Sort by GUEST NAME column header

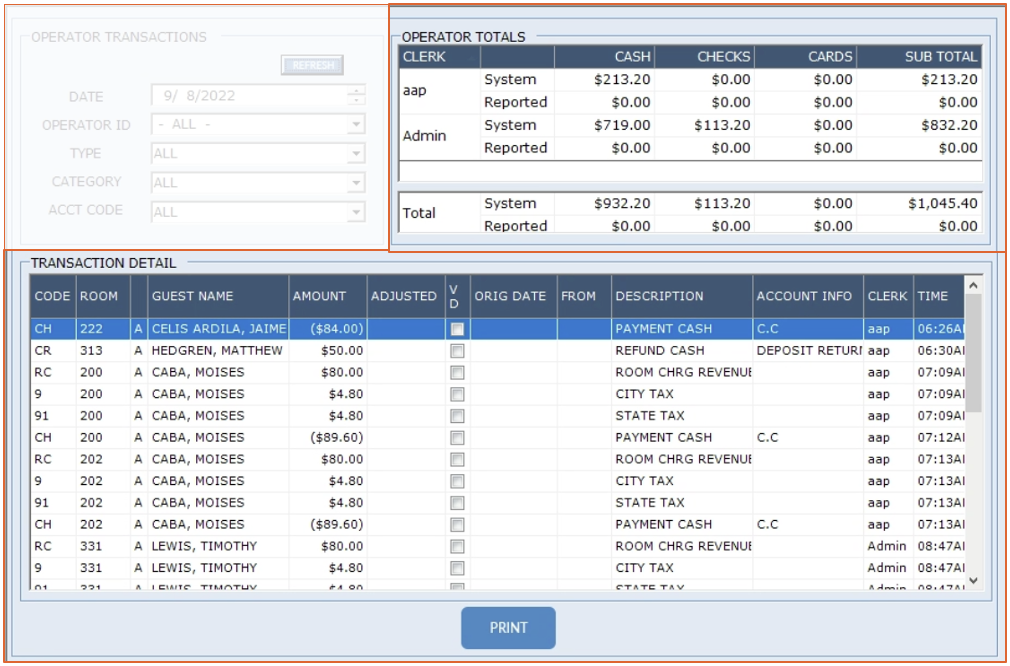[x=192, y=296]
